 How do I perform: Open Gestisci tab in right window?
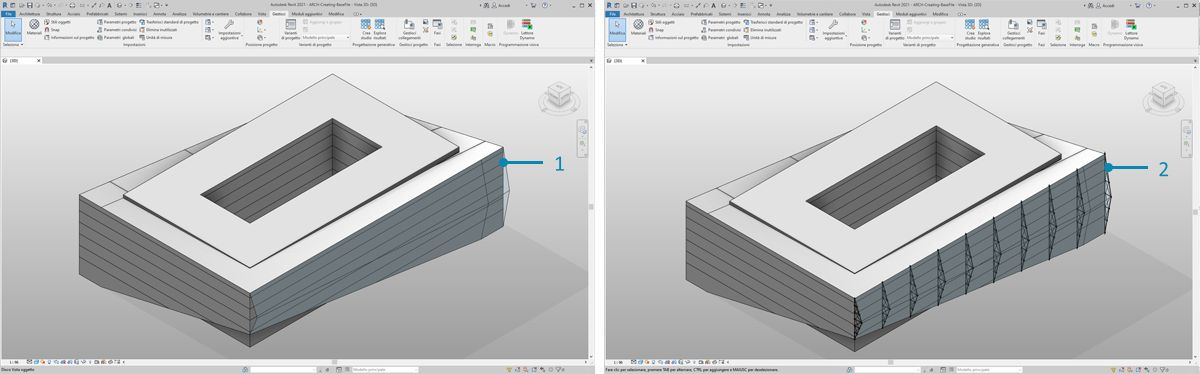pyautogui.click(x=884, y=14)
